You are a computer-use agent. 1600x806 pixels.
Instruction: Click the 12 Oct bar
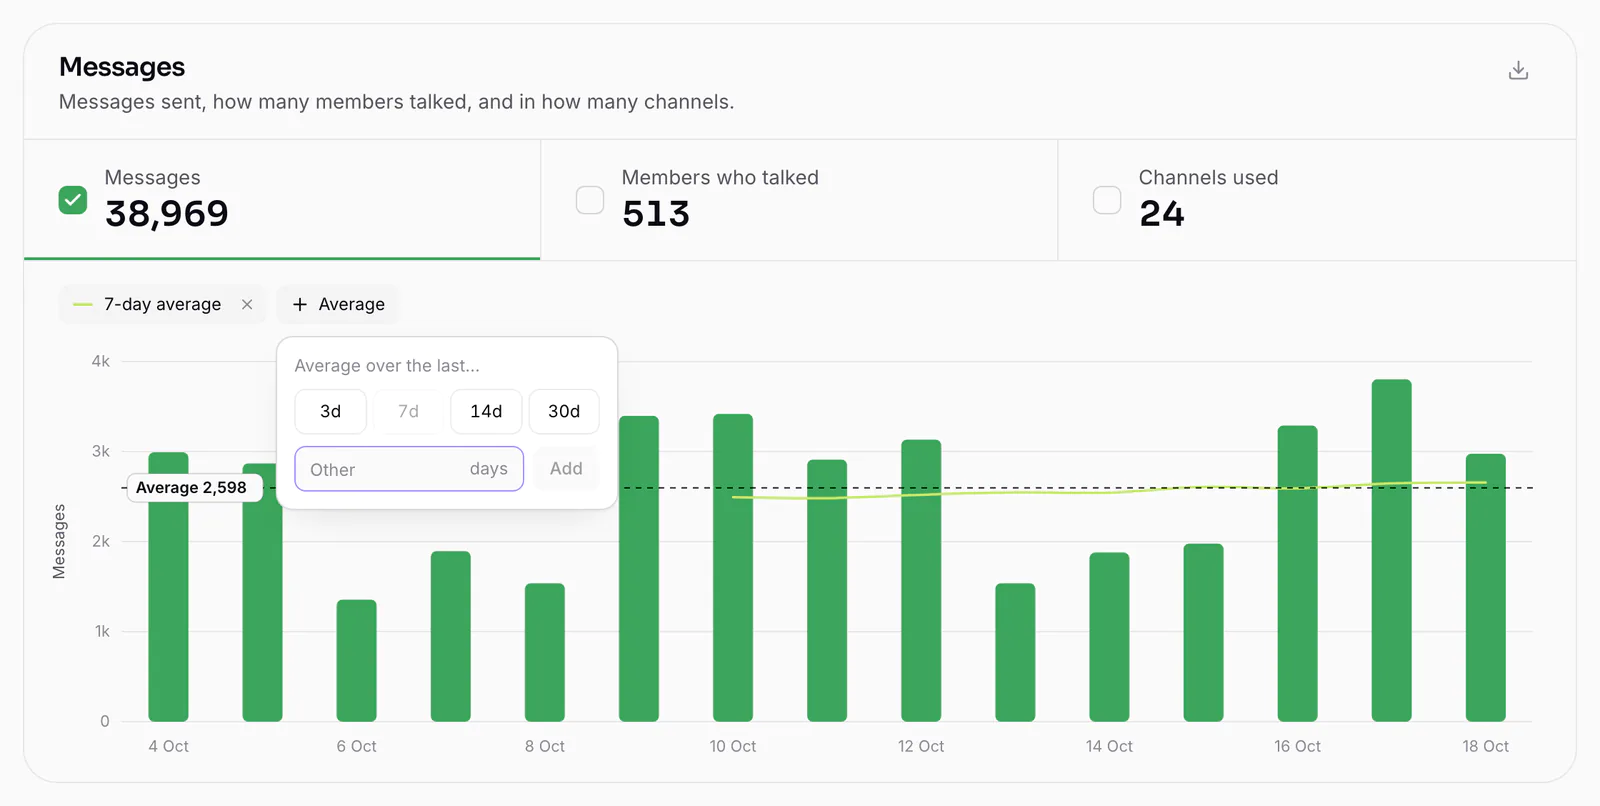tap(921, 581)
